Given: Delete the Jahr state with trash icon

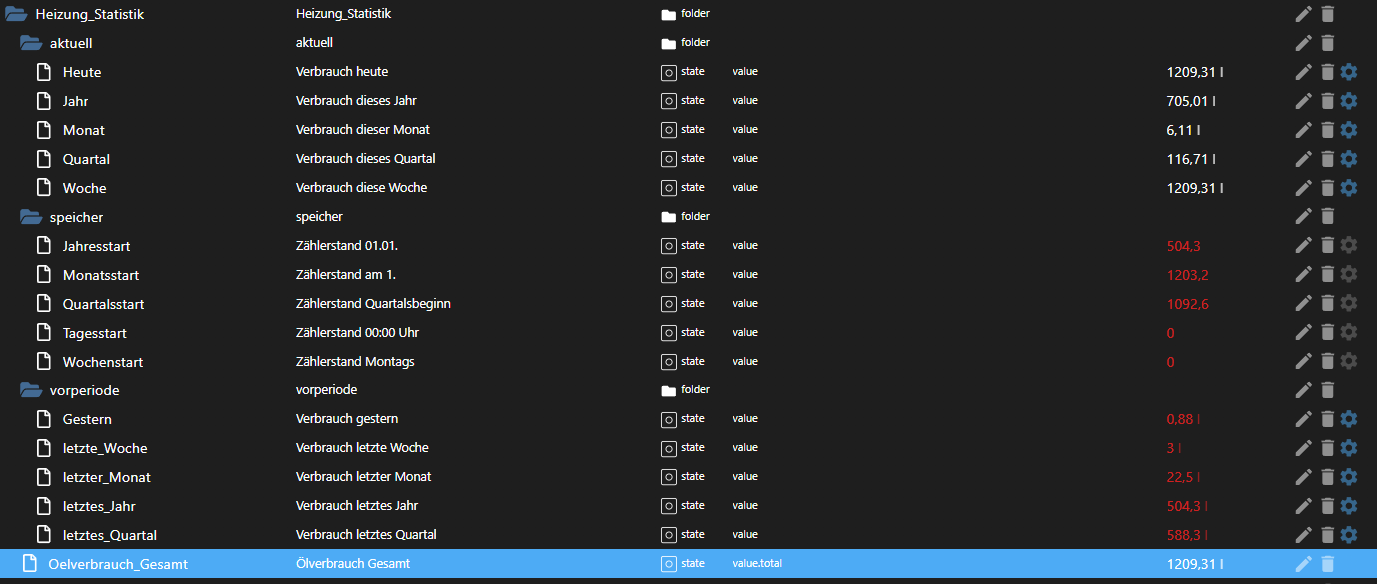Looking at the screenshot, I should pos(1327,101).
